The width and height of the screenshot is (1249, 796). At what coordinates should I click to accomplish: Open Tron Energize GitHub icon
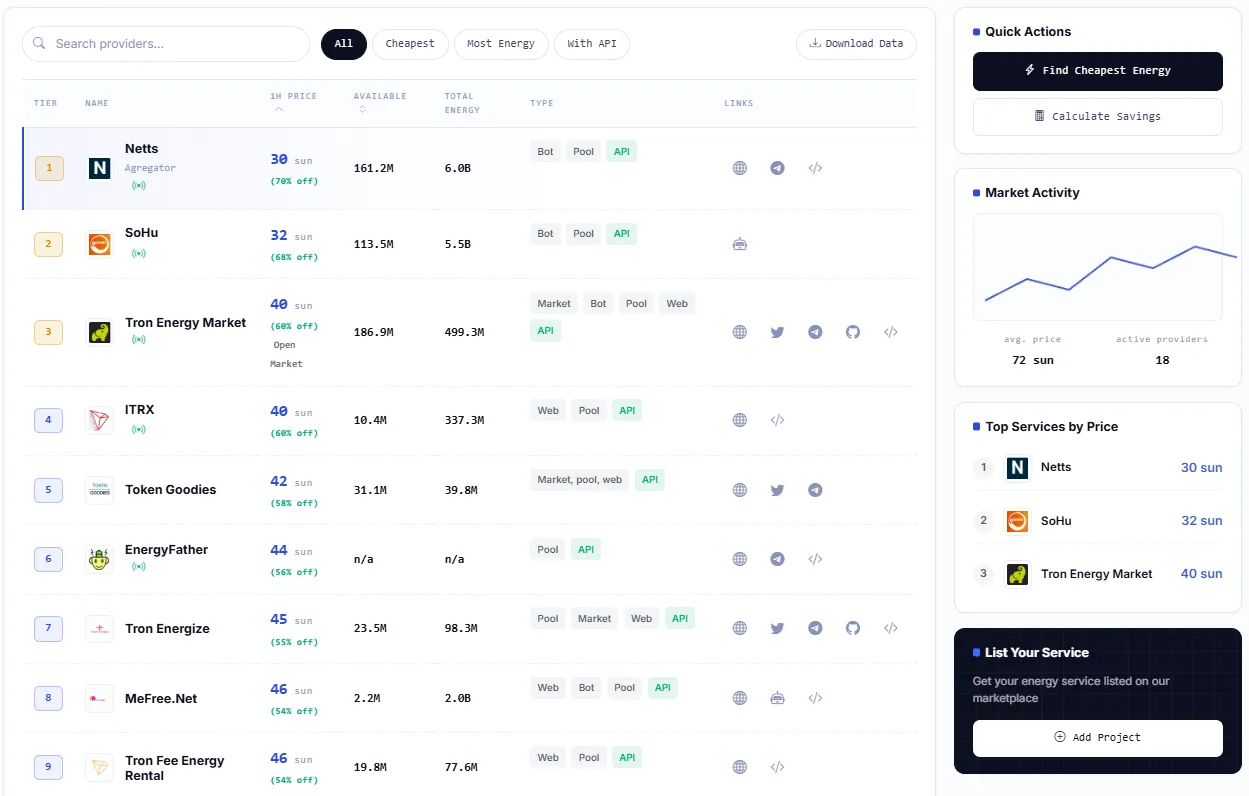[853, 628]
